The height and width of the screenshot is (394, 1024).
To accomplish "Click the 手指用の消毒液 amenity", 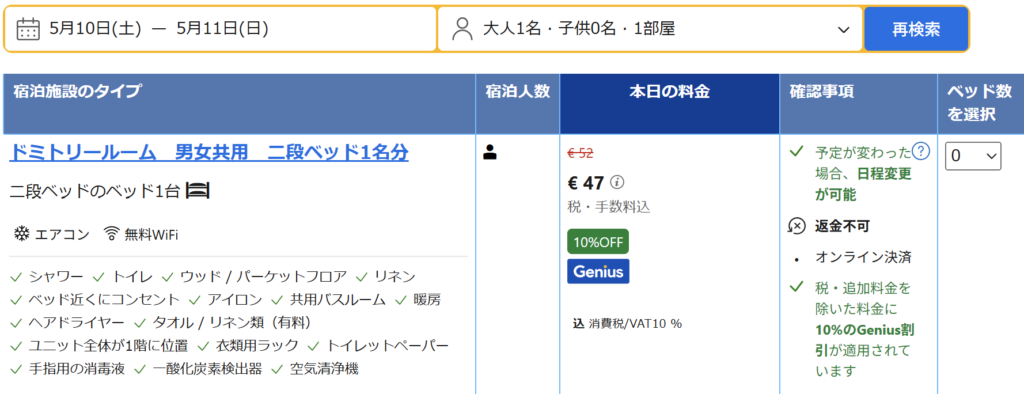I will [x=76, y=369].
